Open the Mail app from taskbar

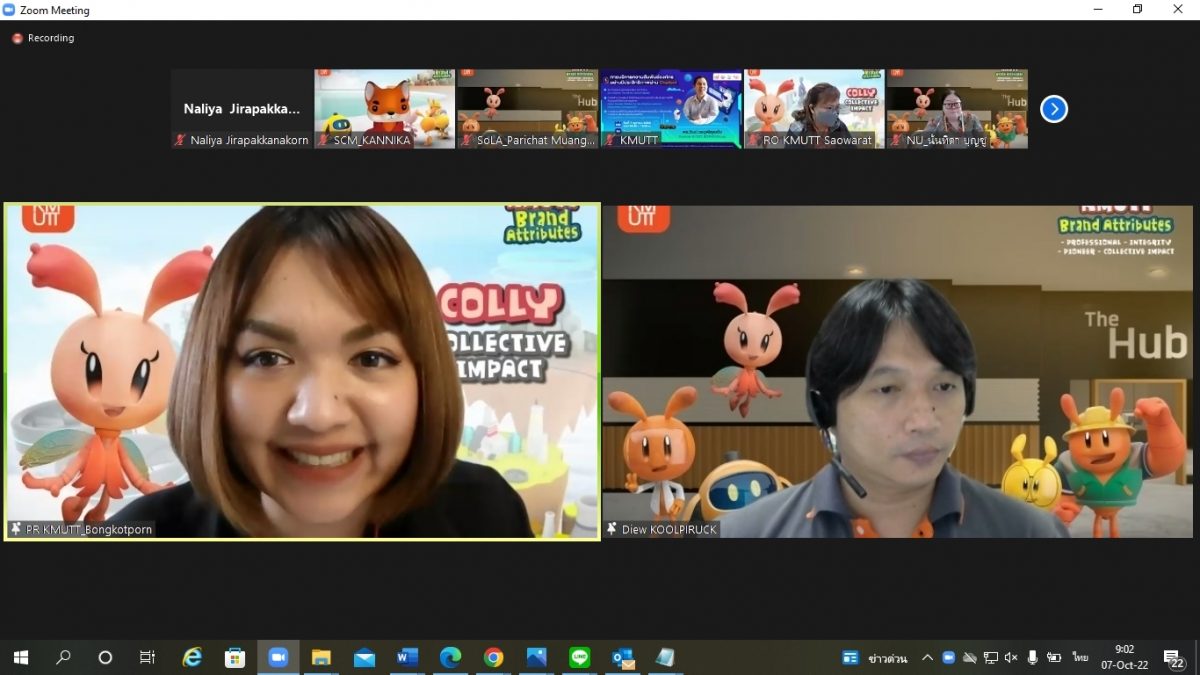pos(364,657)
